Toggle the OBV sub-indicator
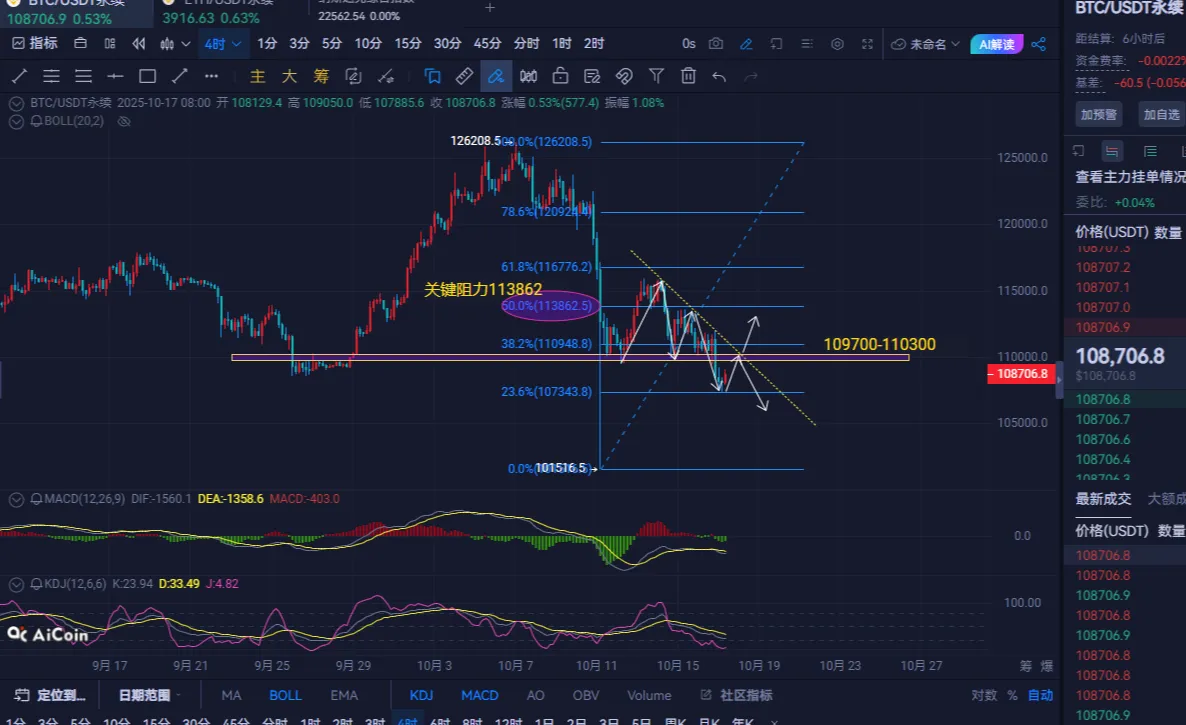Viewport: 1186px width, 725px height. click(x=585, y=696)
